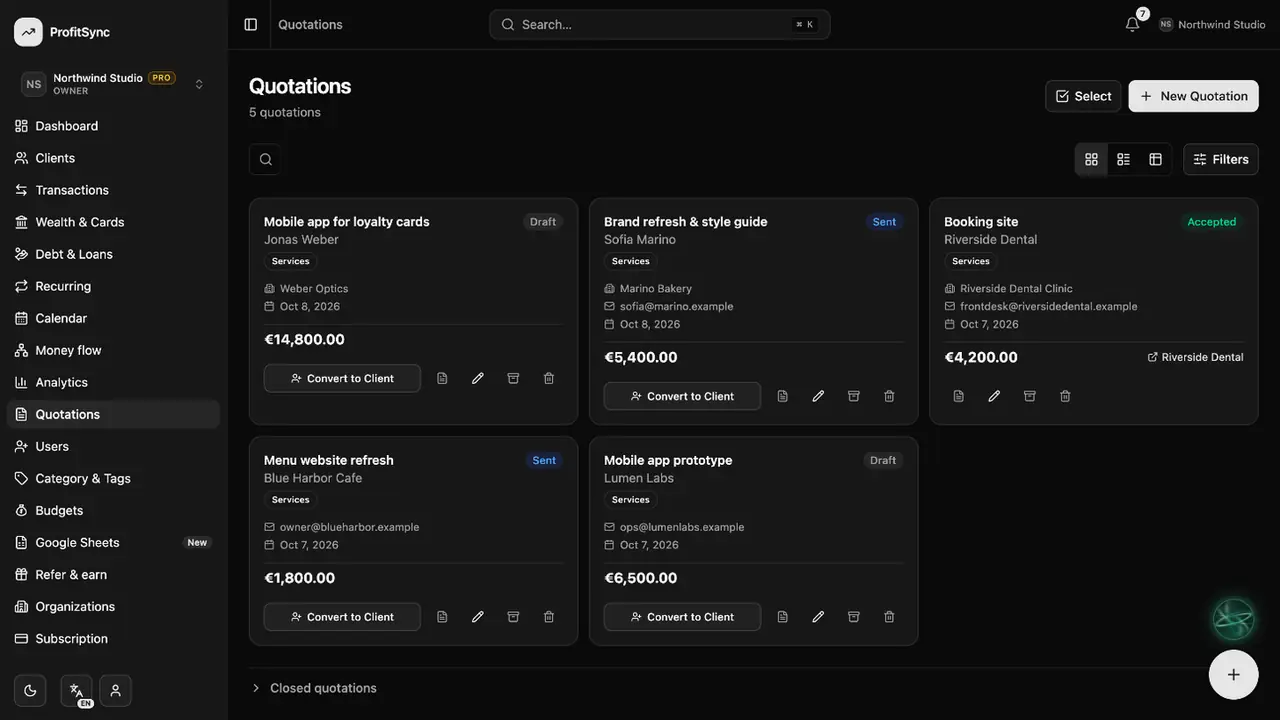1280x720 pixels.
Task: Open the Northwind Studio organization switcher
Action: (114, 84)
